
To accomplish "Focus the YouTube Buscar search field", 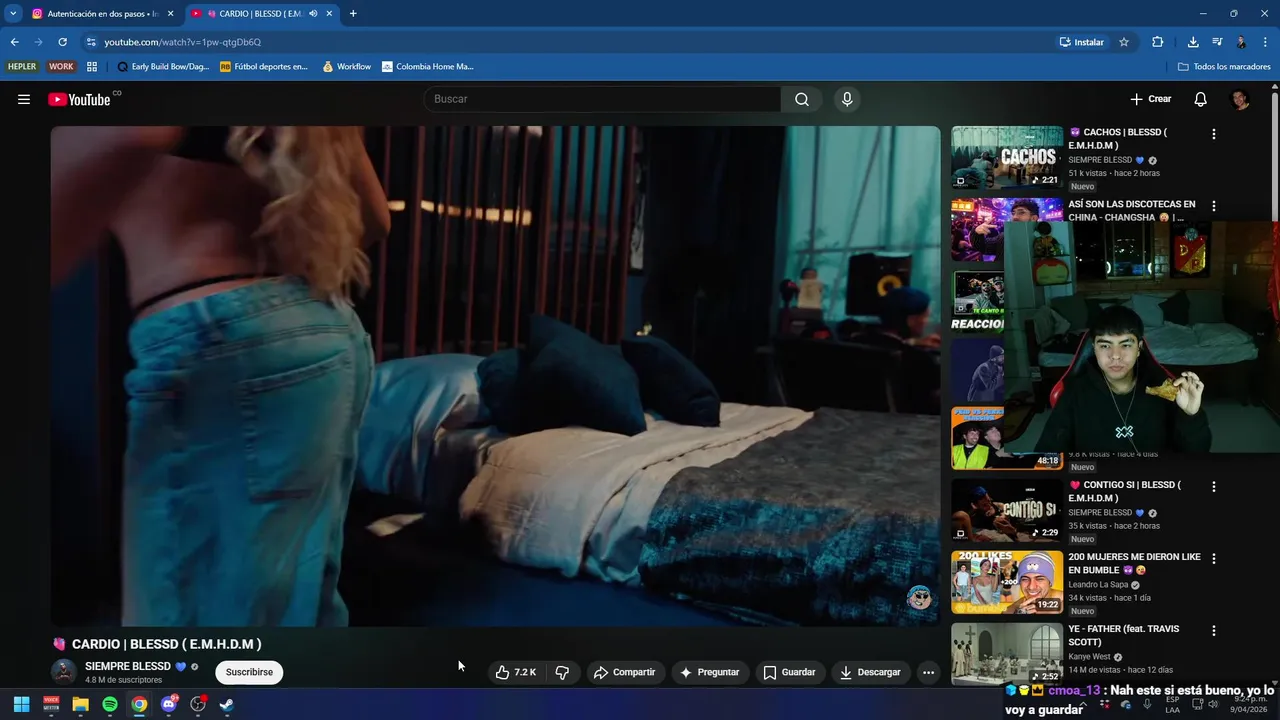I will [602, 99].
